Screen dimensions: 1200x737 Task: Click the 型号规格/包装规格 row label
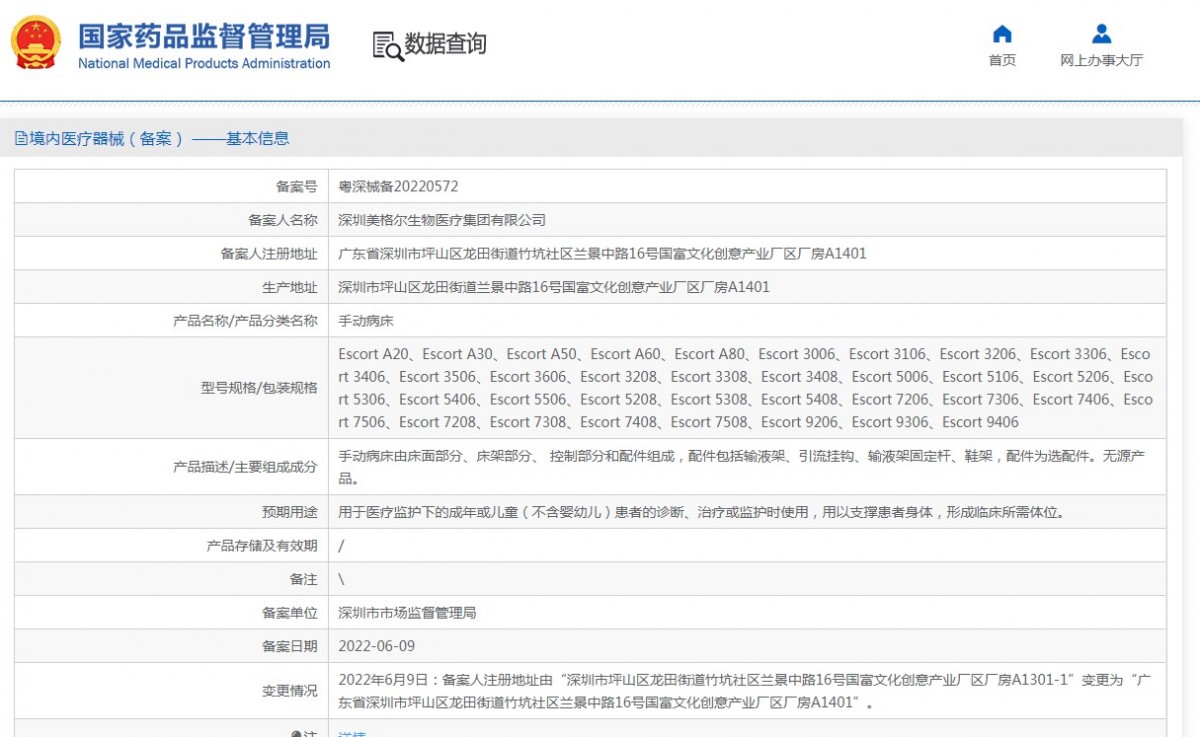pos(259,388)
